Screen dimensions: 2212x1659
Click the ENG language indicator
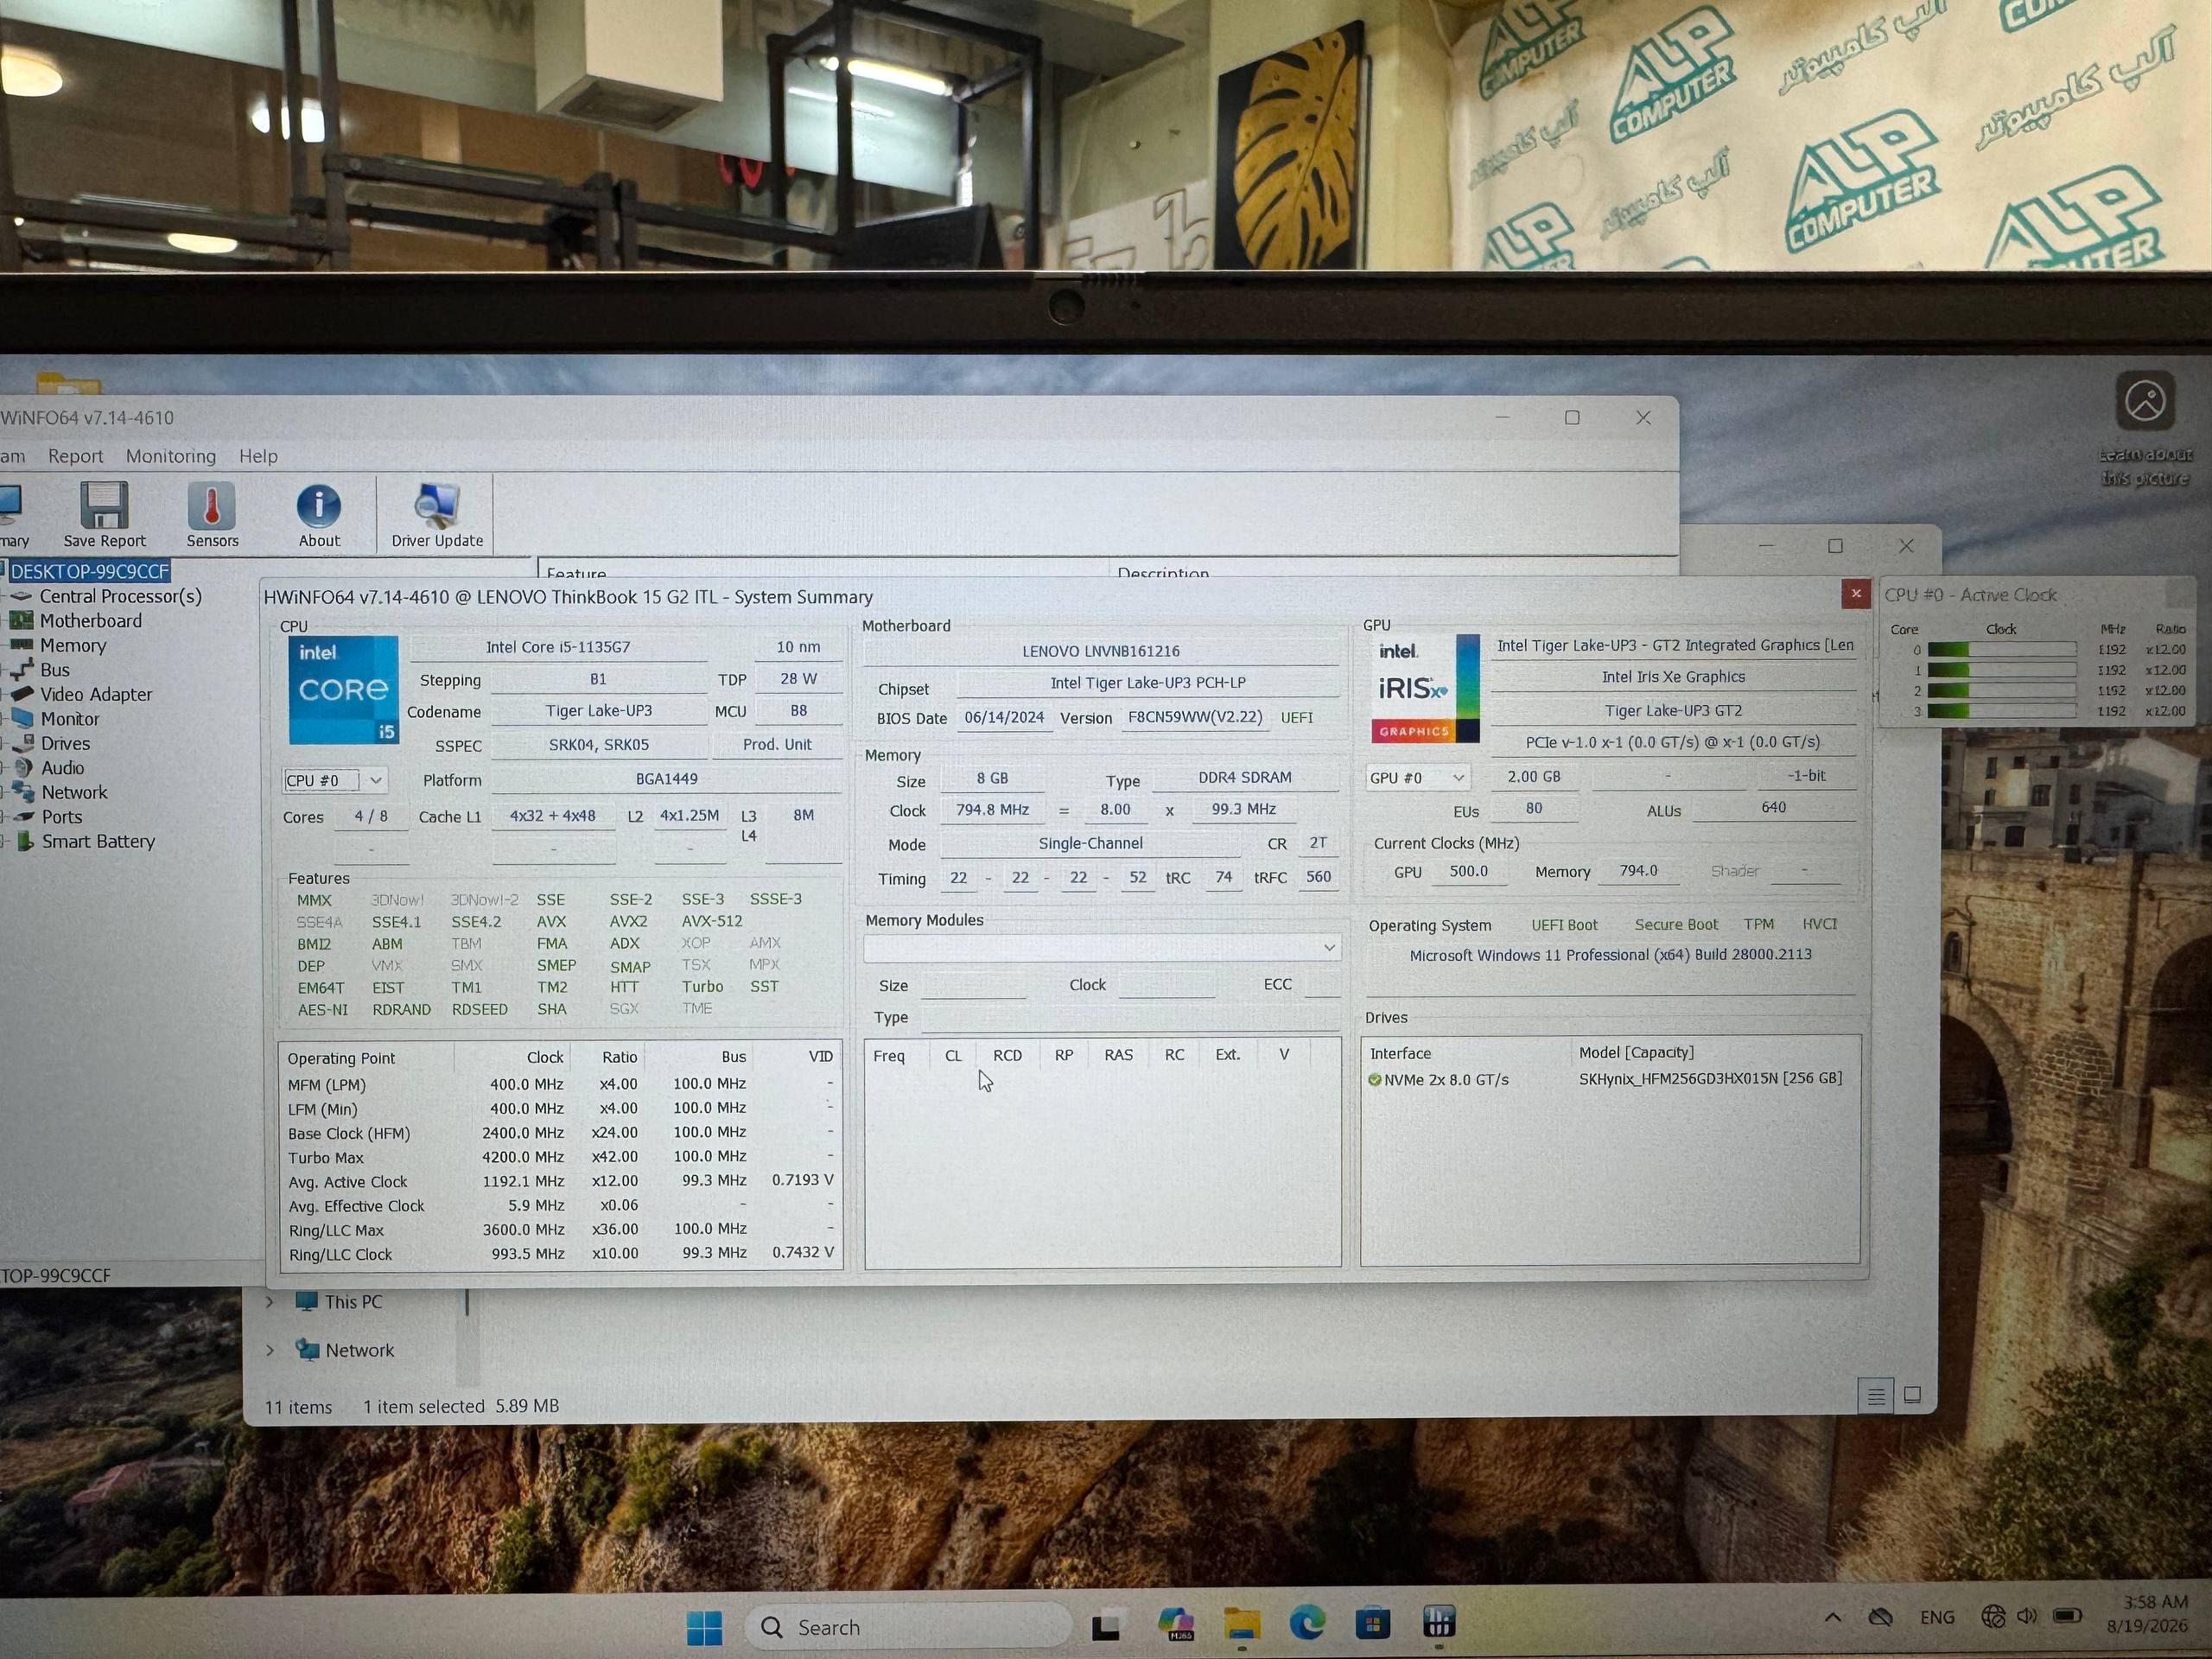1937,1617
